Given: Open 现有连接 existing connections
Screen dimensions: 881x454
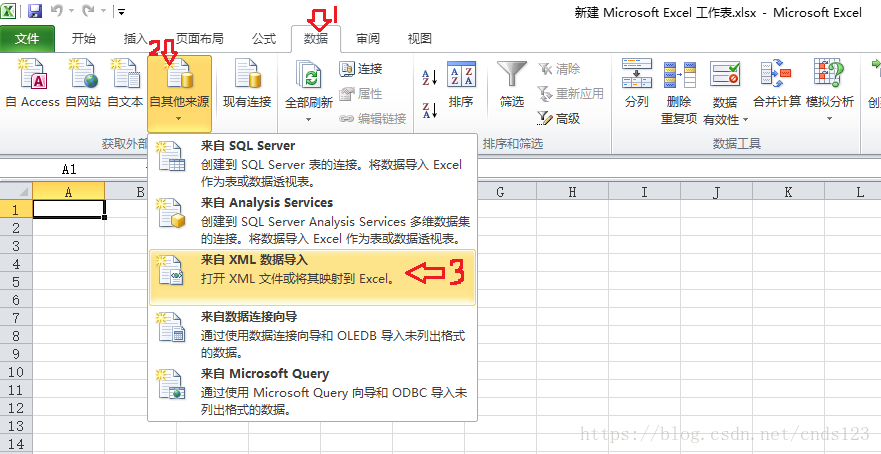Looking at the screenshot, I should tap(247, 83).
